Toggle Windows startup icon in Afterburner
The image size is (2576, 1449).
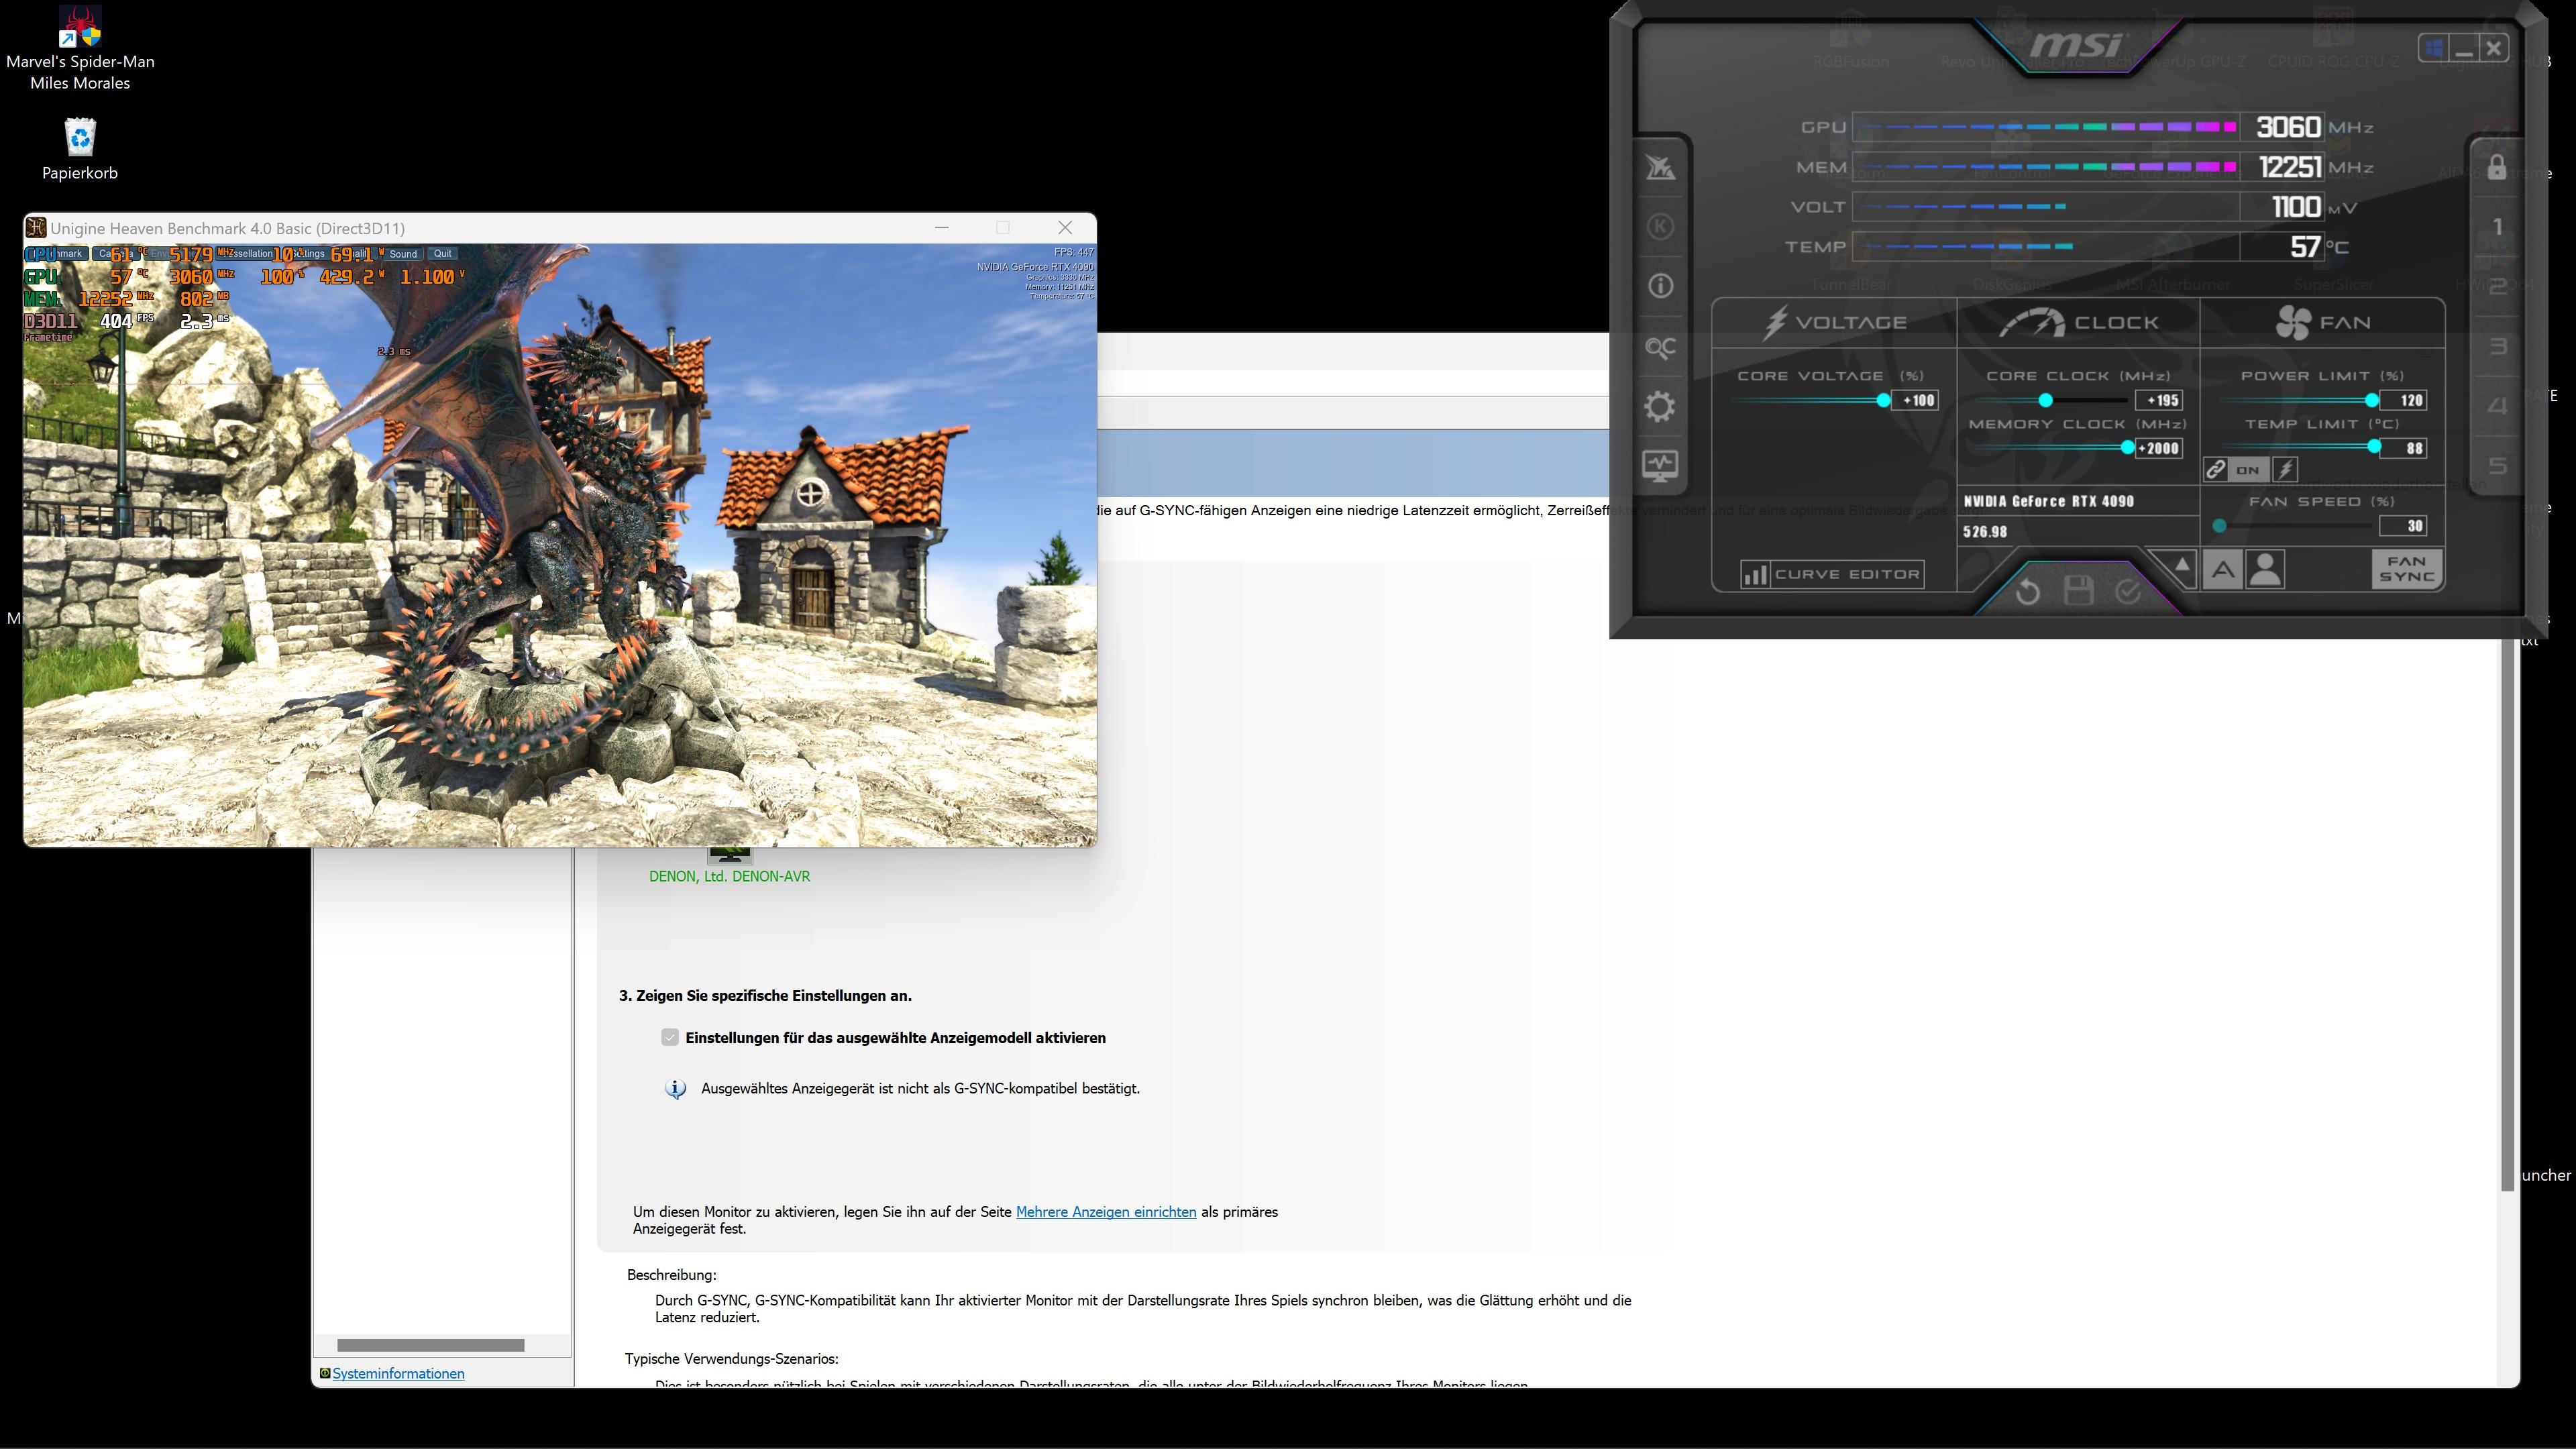2434,48
